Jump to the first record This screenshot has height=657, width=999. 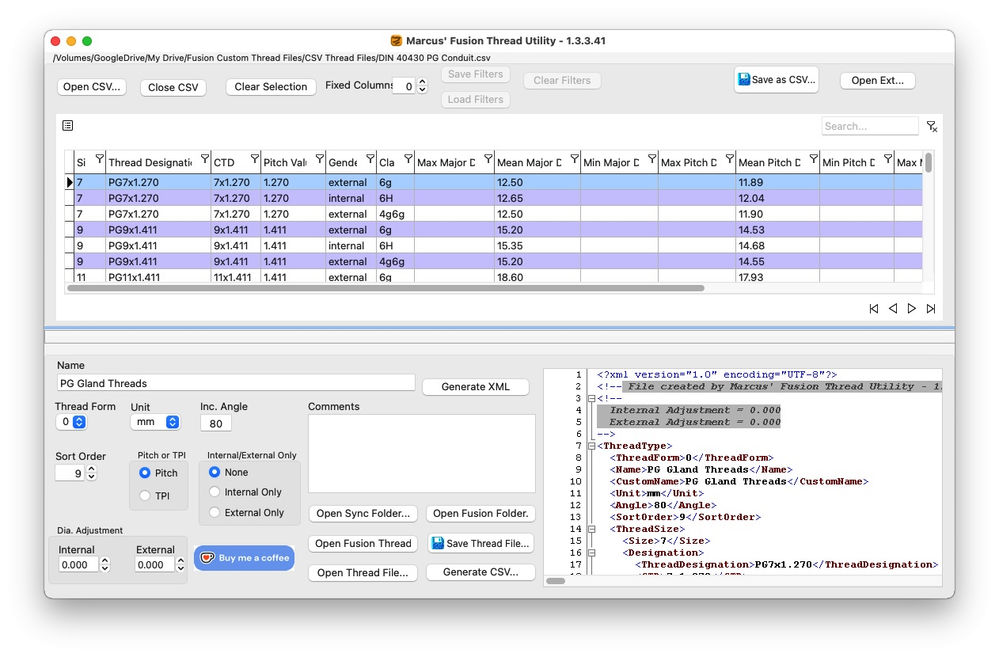pyautogui.click(x=873, y=308)
